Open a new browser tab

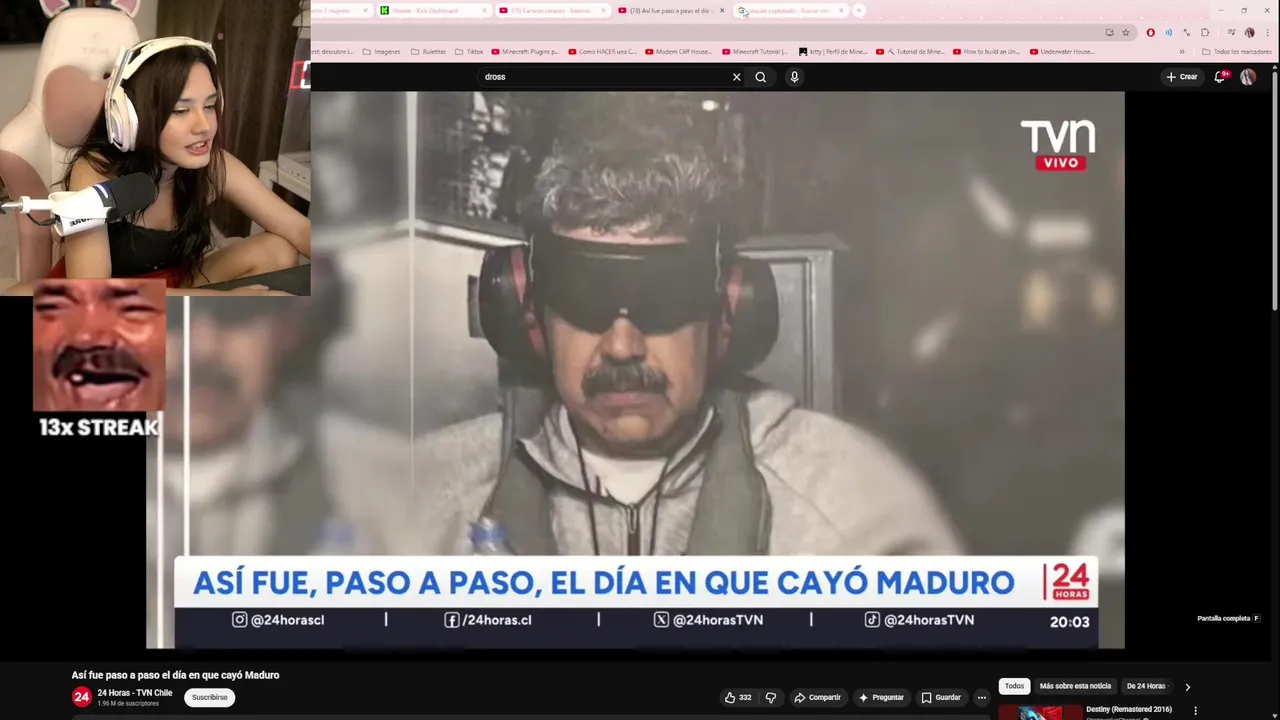point(859,10)
